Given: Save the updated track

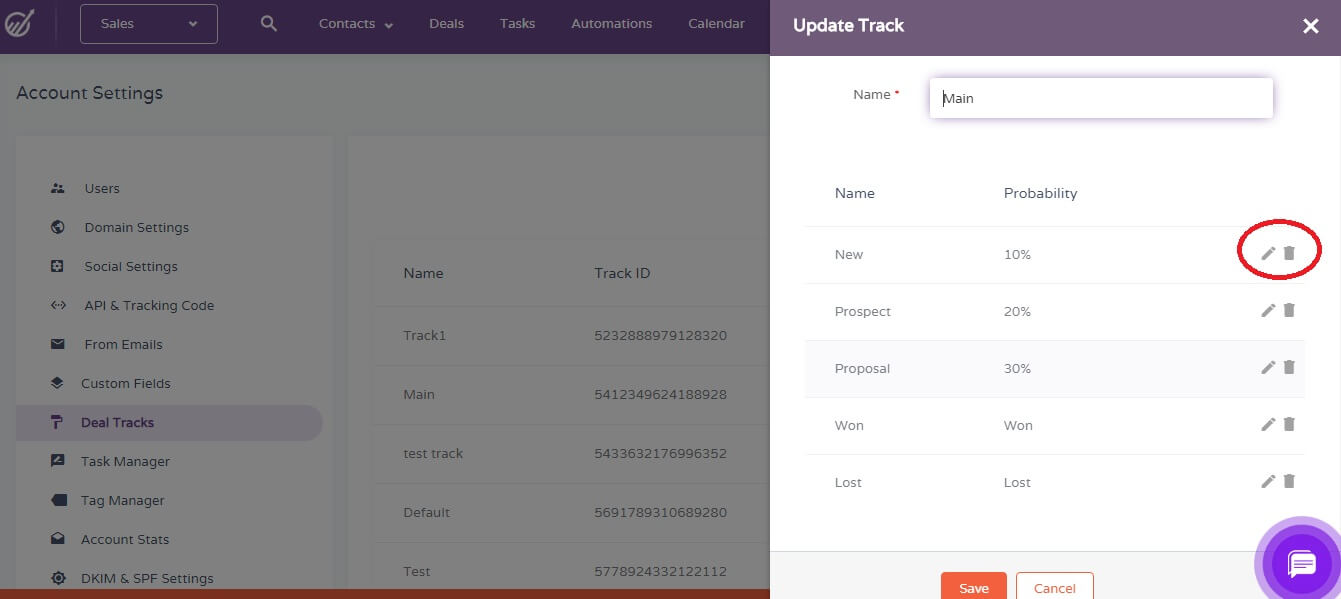Looking at the screenshot, I should (972, 588).
